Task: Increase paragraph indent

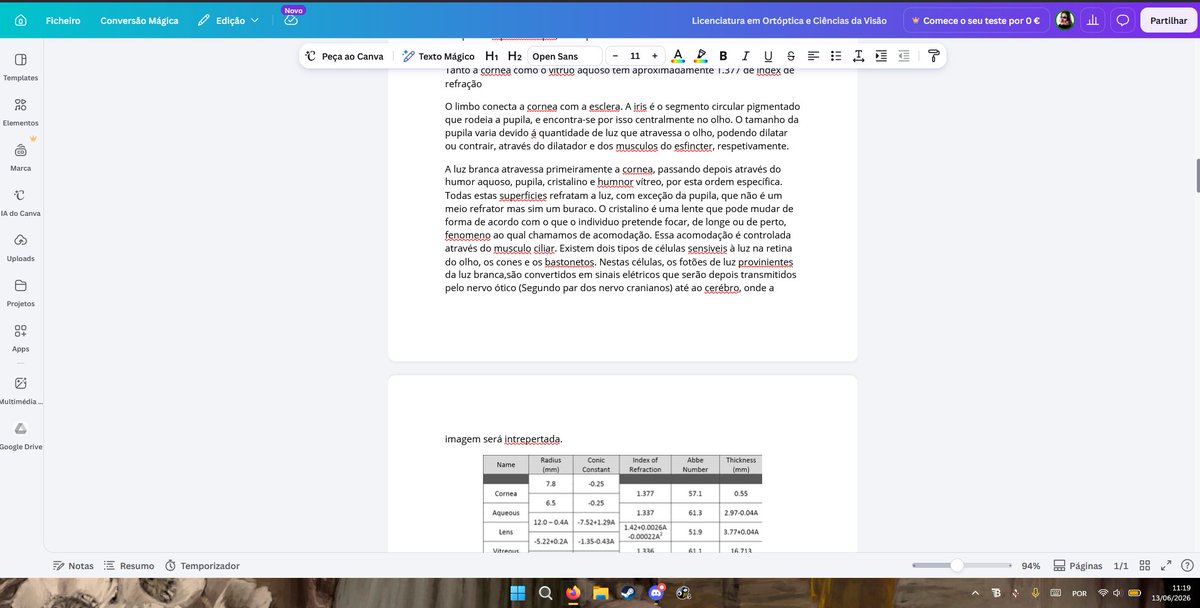Action: [x=881, y=56]
